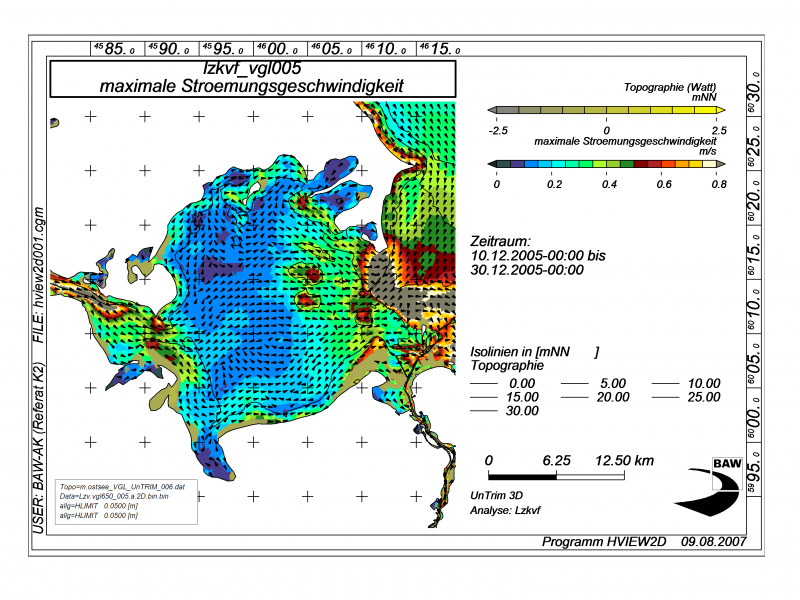Click the footer date '09.08.2007'

coord(714,542)
